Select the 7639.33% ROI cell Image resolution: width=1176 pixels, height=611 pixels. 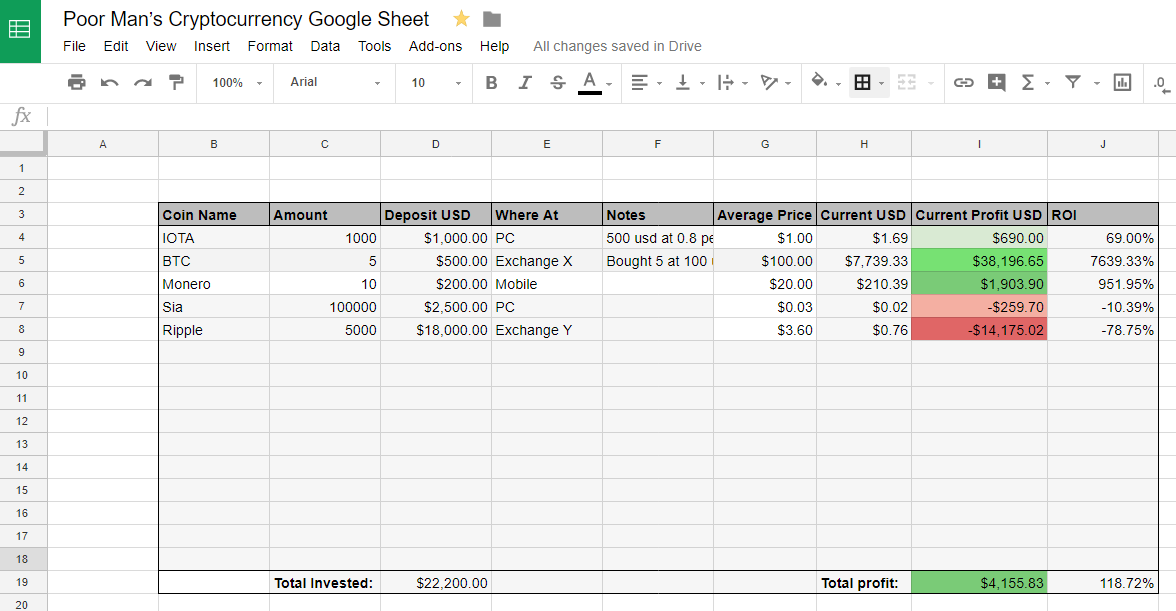click(1102, 261)
